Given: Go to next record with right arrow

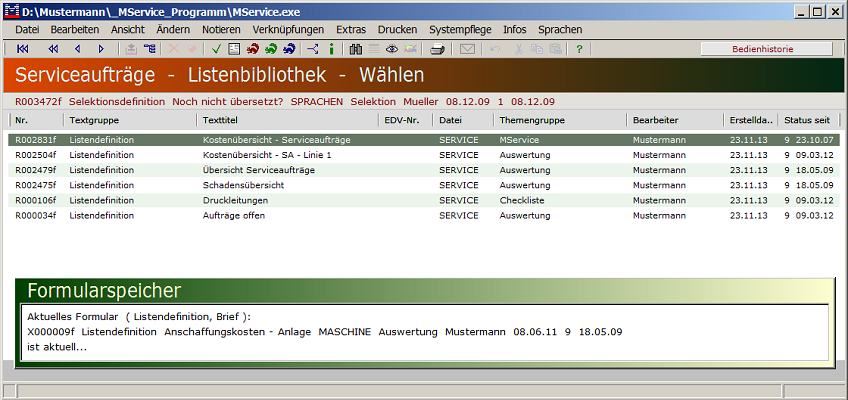Looking at the screenshot, I should [x=101, y=49].
